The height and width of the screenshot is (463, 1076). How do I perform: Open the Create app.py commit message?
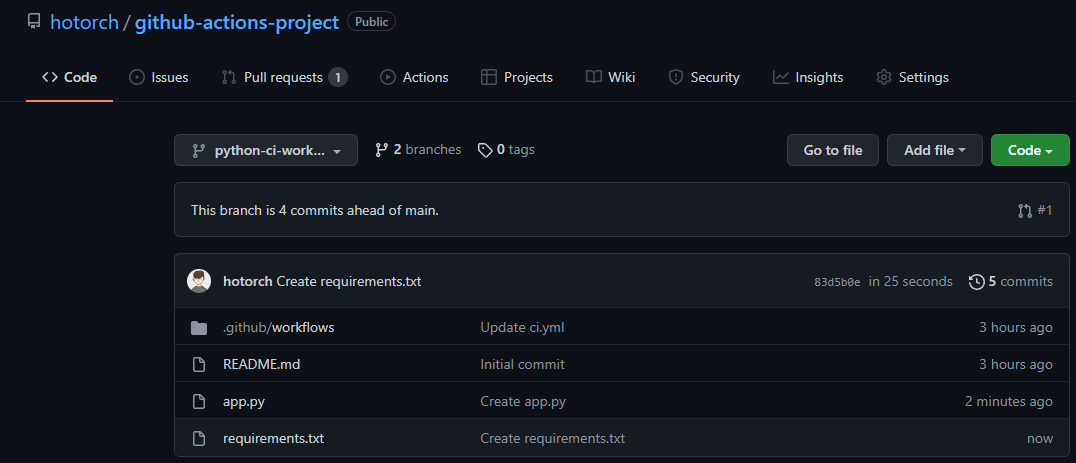(523, 401)
